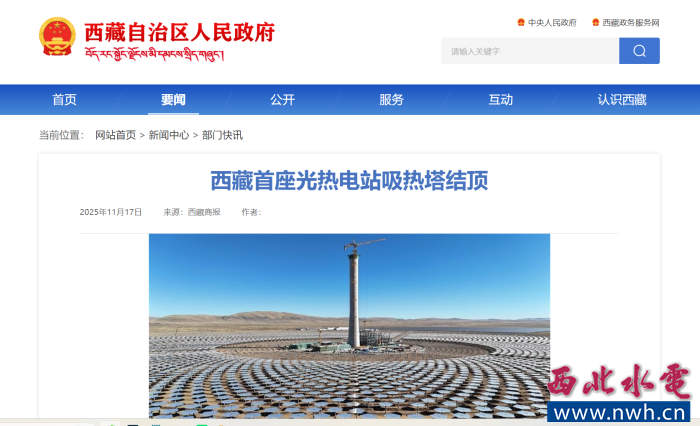Click the 网站首页 breadcrumb link
The width and height of the screenshot is (700, 426).
tap(115, 135)
